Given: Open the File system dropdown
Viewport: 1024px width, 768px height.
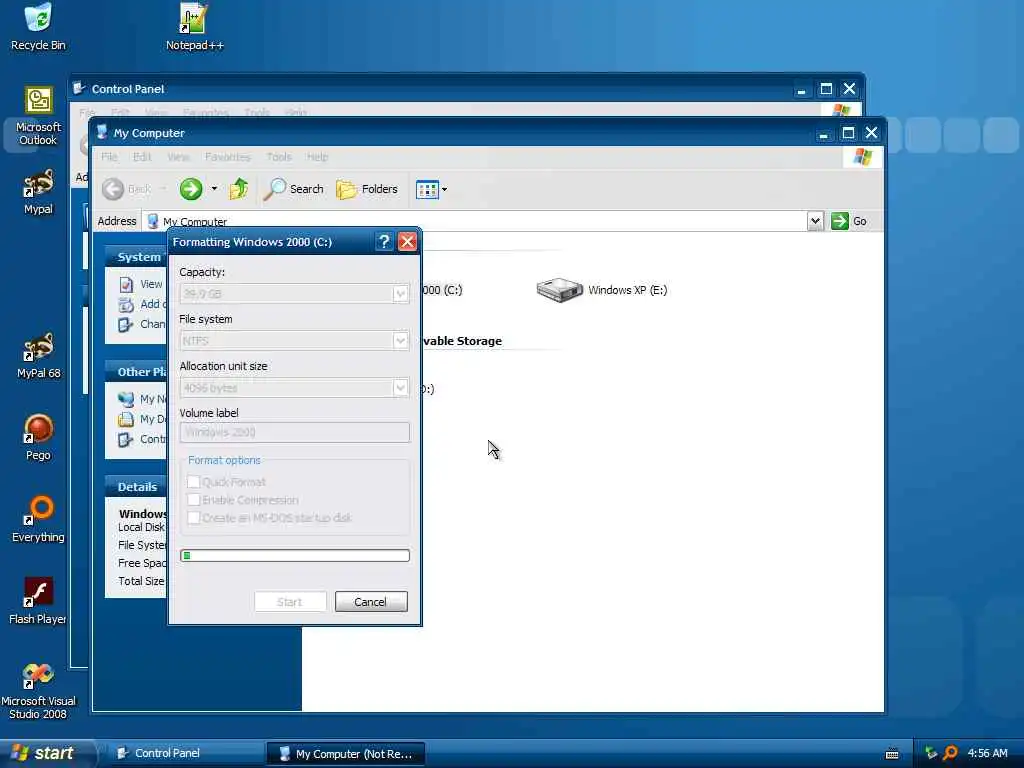Looking at the screenshot, I should tap(400, 341).
